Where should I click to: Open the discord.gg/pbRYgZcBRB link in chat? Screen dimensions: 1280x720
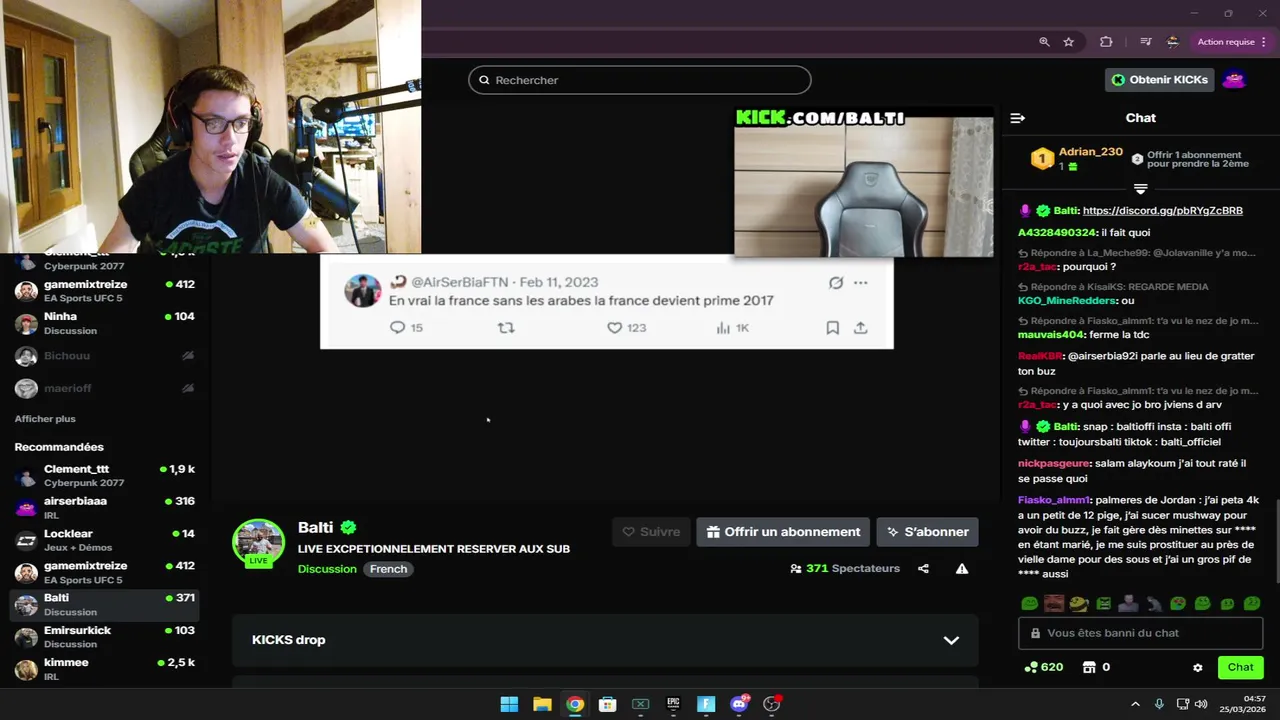pos(1163,211)
